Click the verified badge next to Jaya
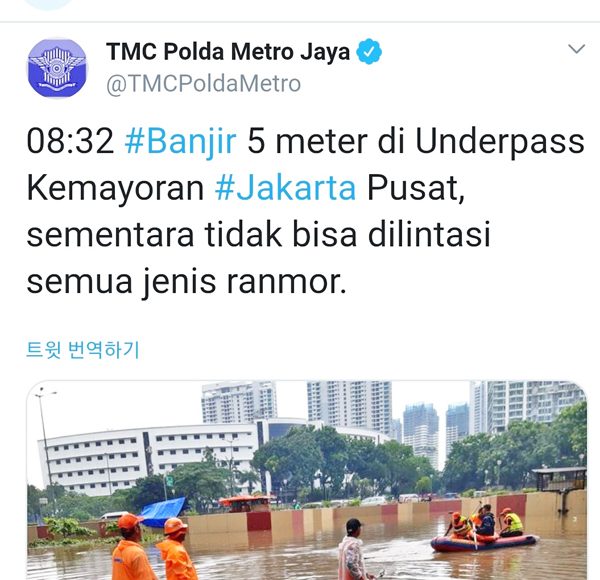 point(369,52)
